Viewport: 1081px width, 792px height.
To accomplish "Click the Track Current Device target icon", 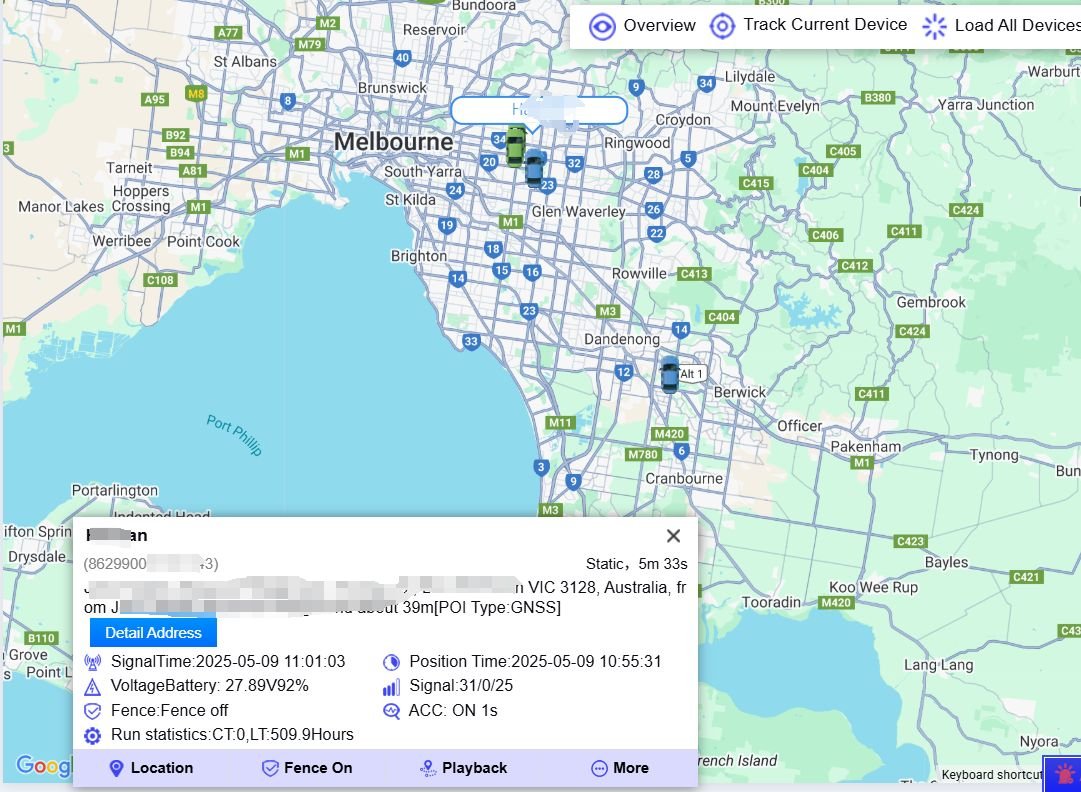I will tap(722, 26).
